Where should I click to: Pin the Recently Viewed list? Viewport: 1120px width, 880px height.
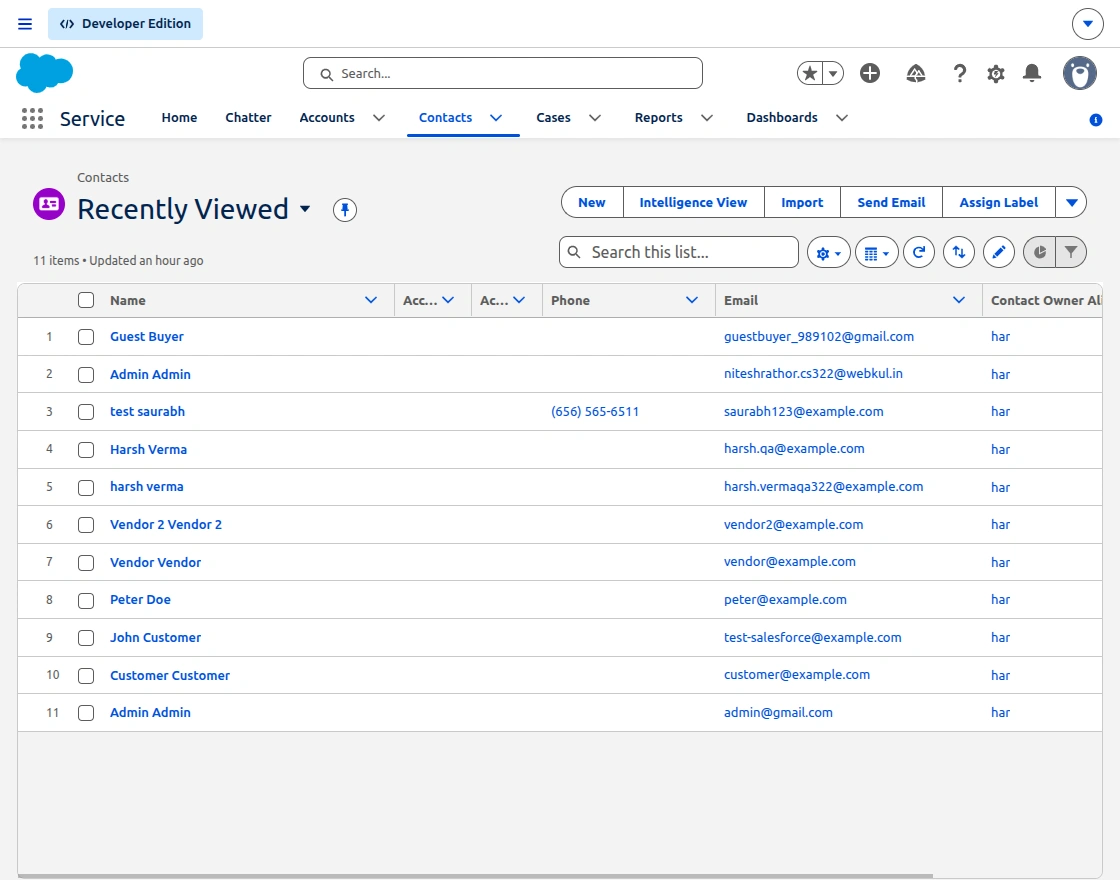click(345, 210)
